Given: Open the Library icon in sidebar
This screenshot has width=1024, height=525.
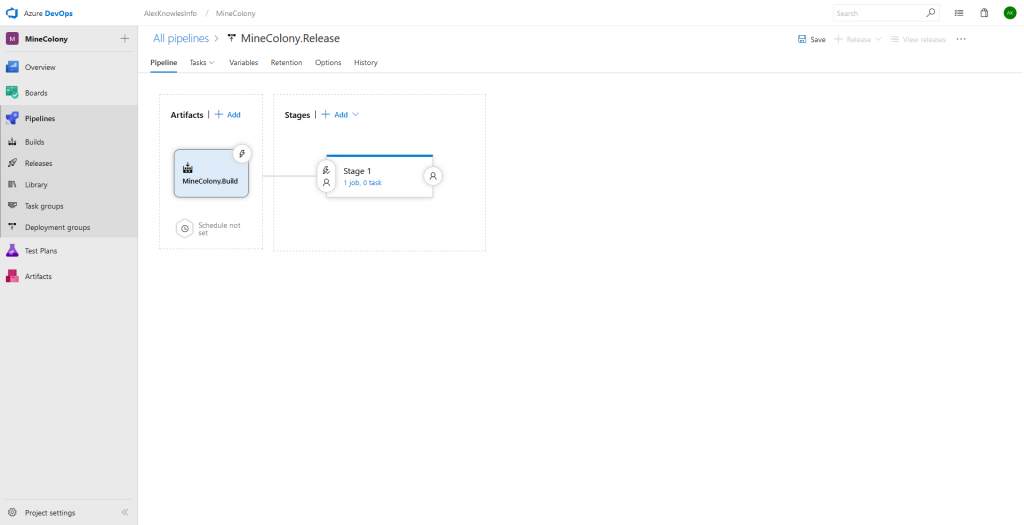Looking at the screenshot, I should click(12, 184).
